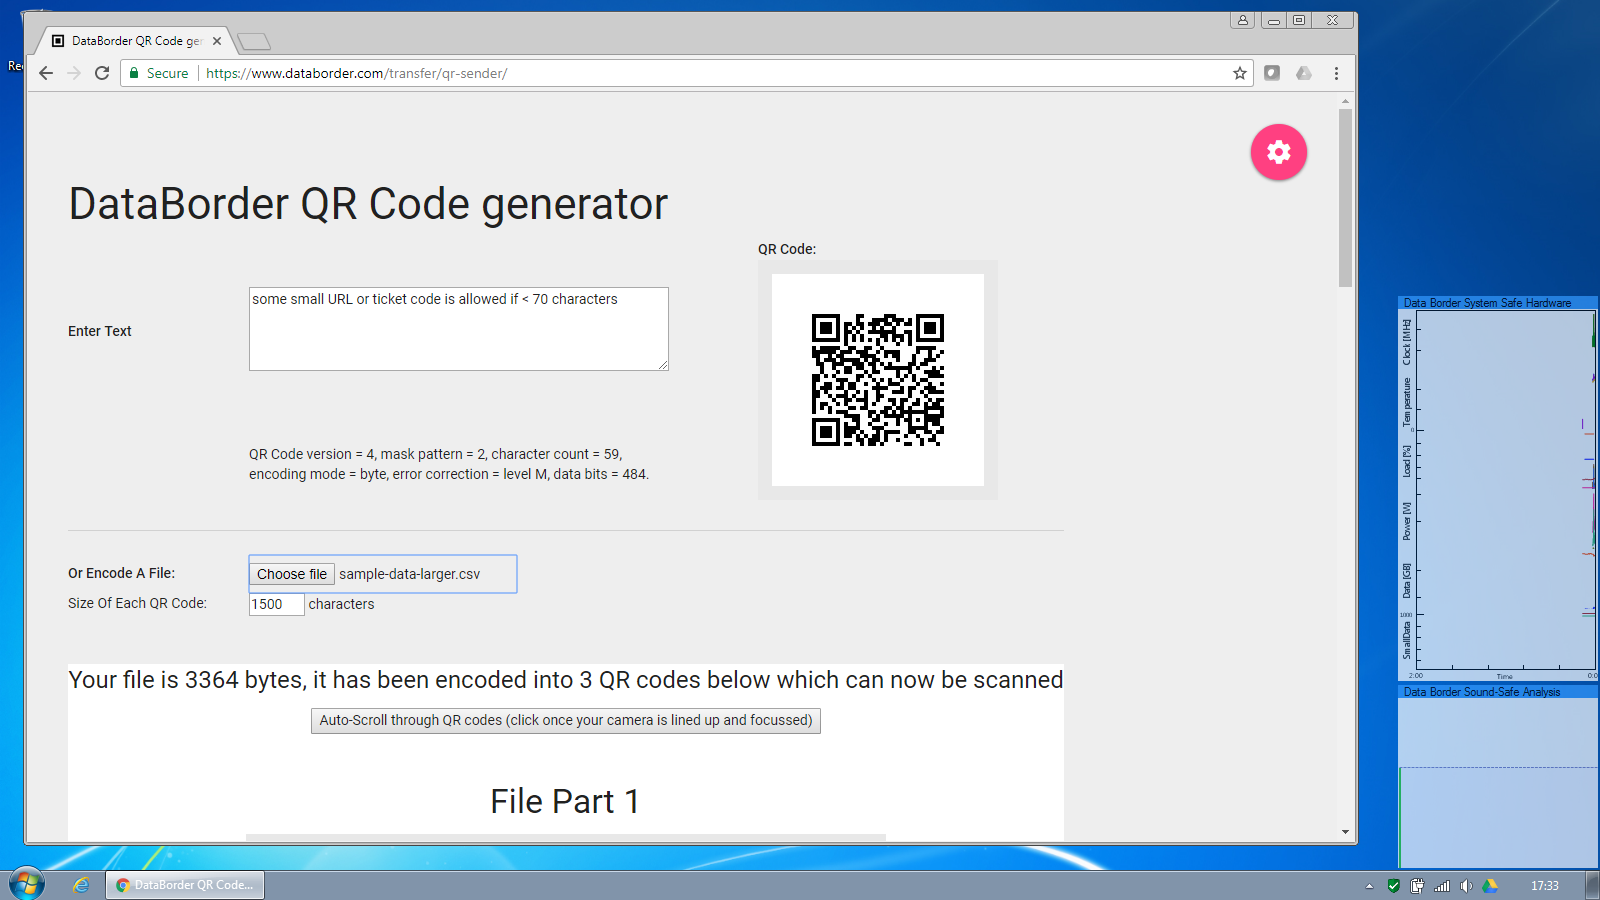
Task: Reload the DataBorder page
Action: [x=102, y=73]
